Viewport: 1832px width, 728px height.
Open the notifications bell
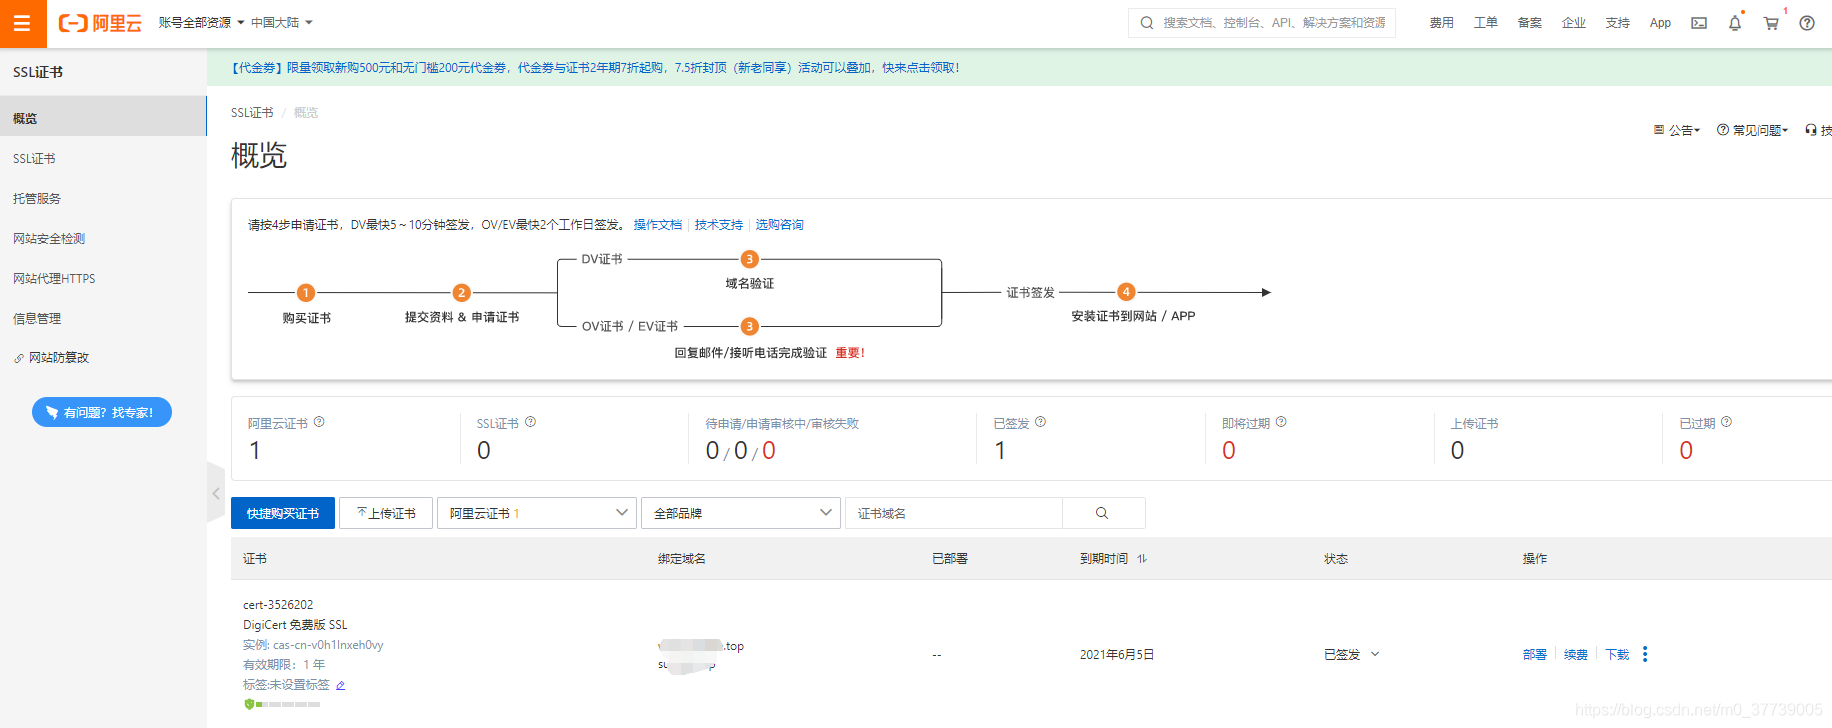click(x=1735, y=23)
